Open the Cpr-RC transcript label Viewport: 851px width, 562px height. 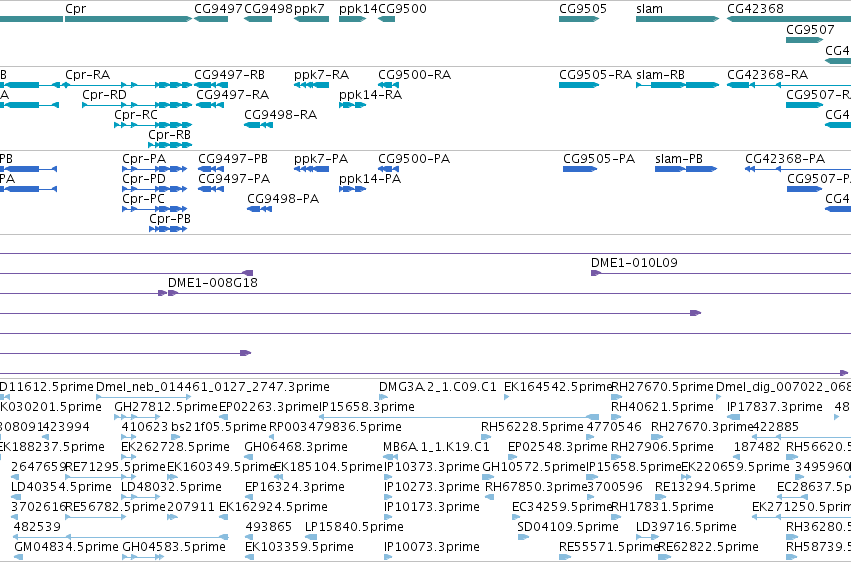point(136,114)
